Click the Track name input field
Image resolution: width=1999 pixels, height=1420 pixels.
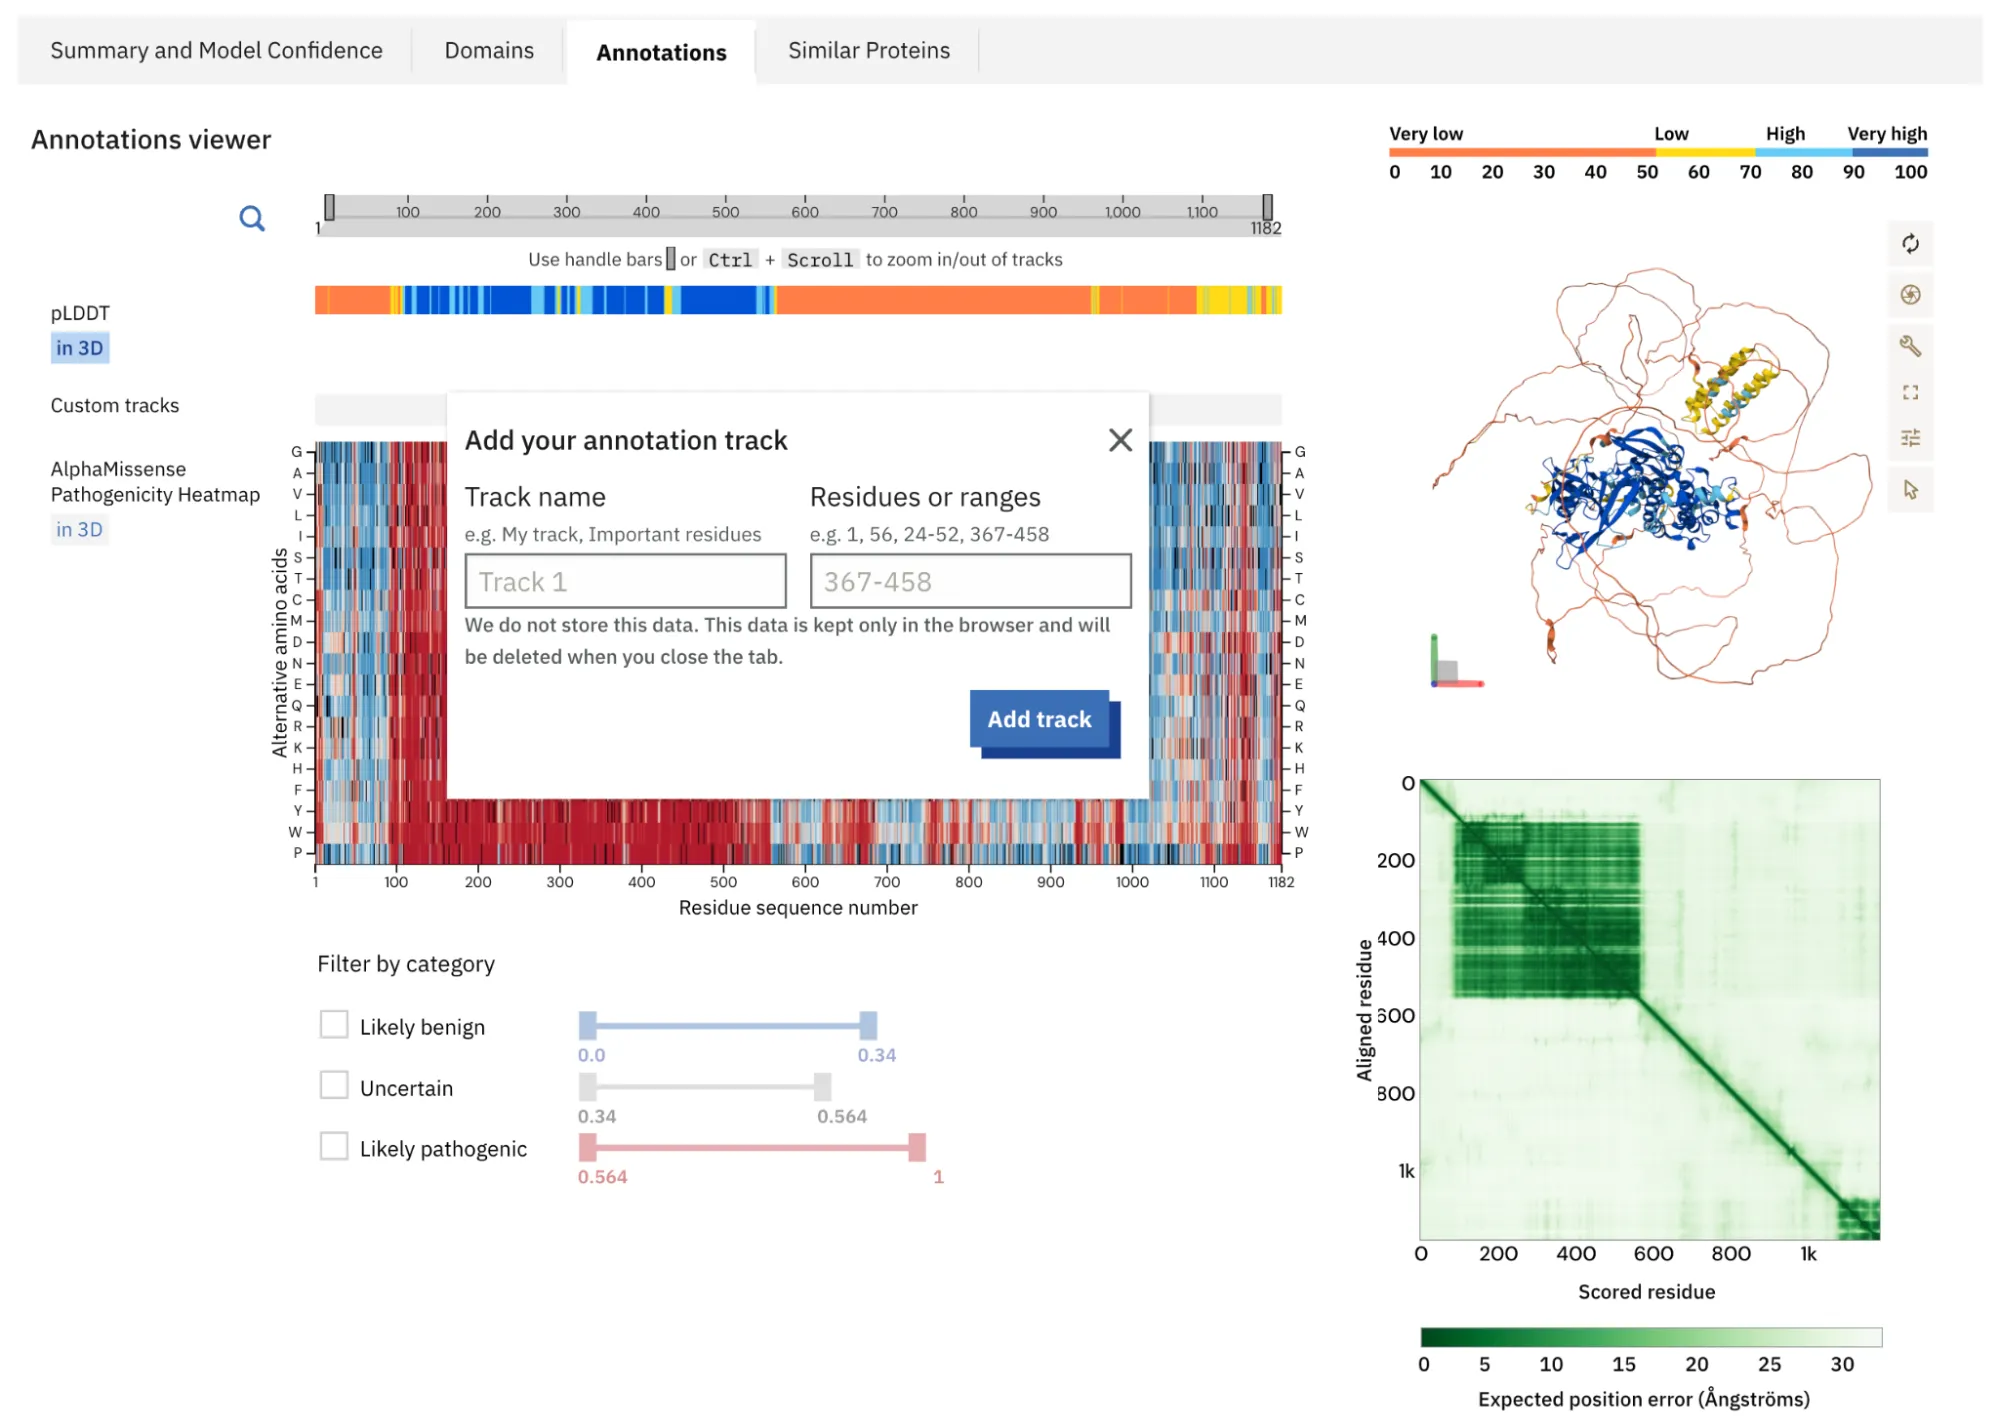click(625, 581)
